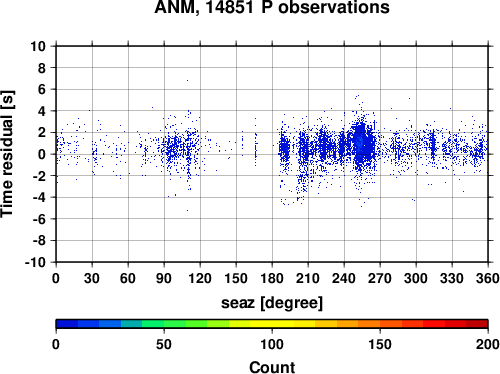Click the dark blue end of colorbar
Image resolution: width=500 pixels, height=374 pixels.
pyautogui.click(x=67, y=324)
